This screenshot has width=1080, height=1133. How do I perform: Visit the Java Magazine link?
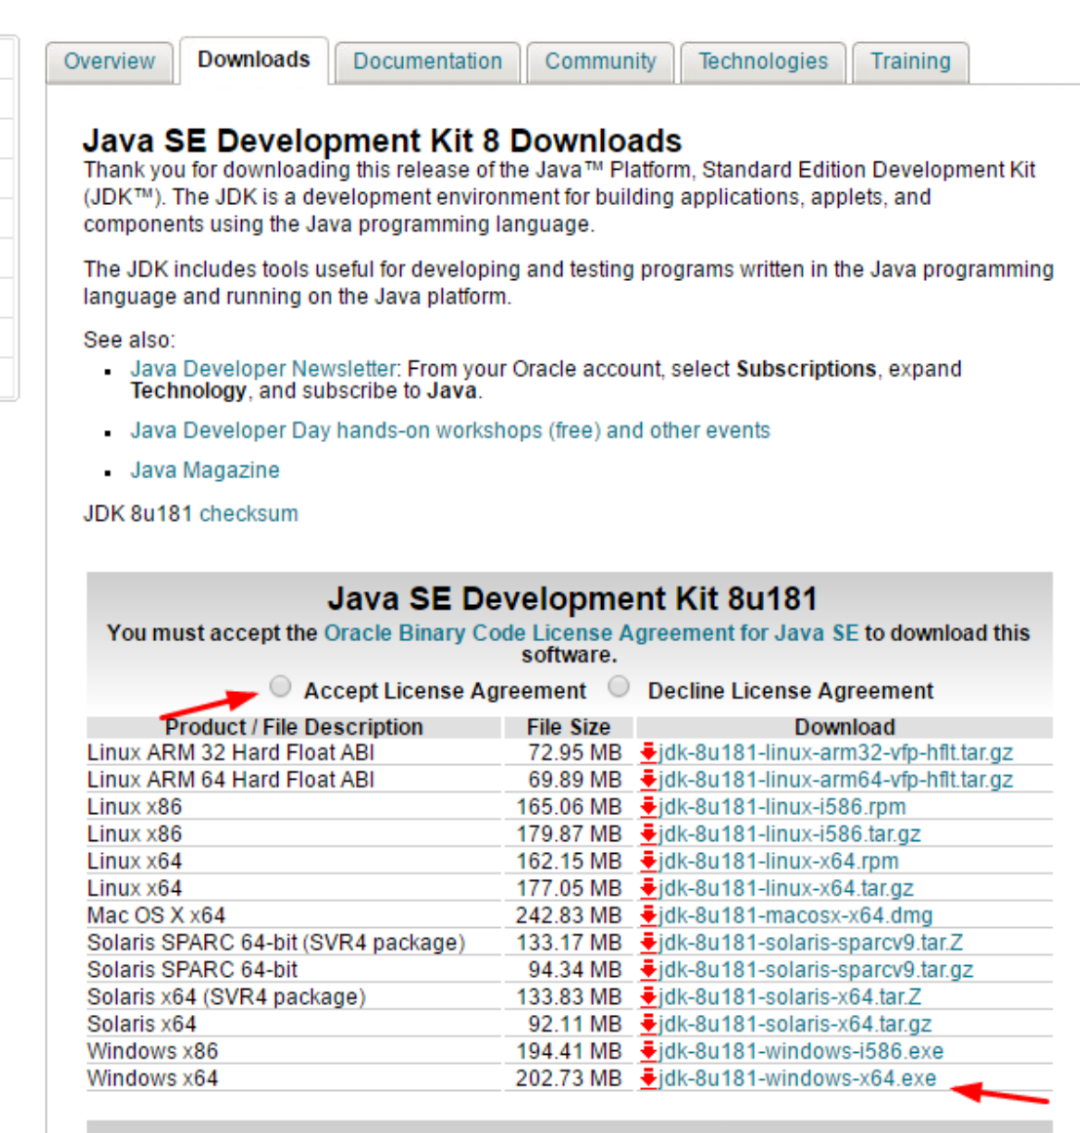click(x=205, y=470)
